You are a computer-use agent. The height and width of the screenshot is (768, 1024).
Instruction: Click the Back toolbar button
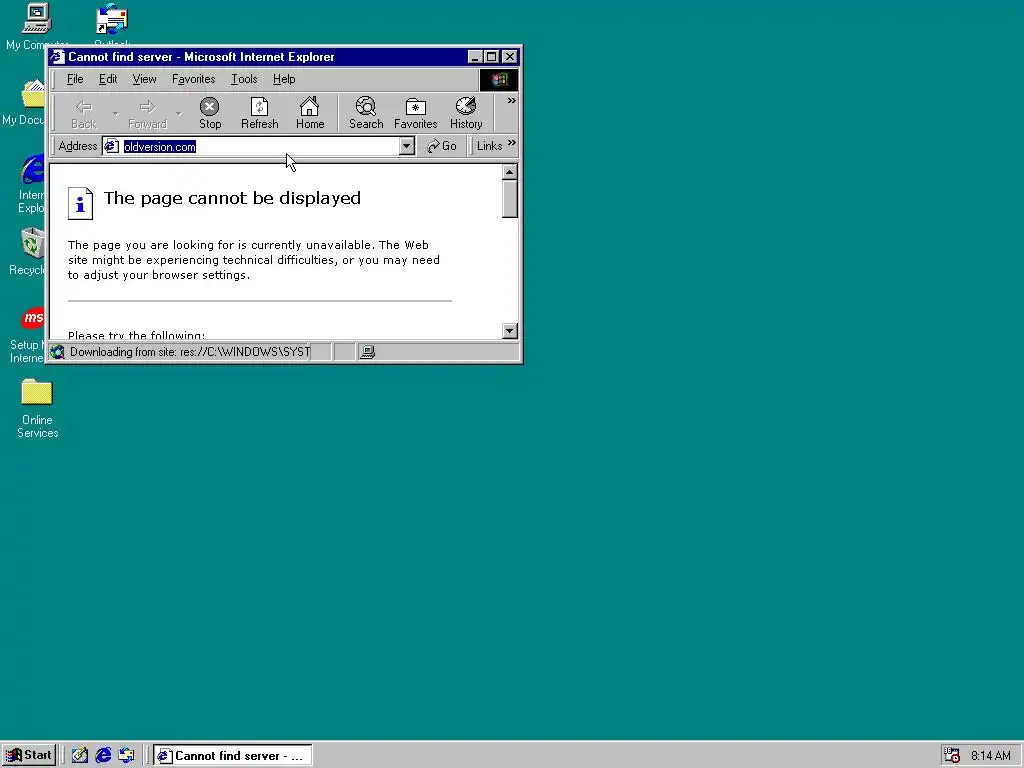click(x=84, y=114)
